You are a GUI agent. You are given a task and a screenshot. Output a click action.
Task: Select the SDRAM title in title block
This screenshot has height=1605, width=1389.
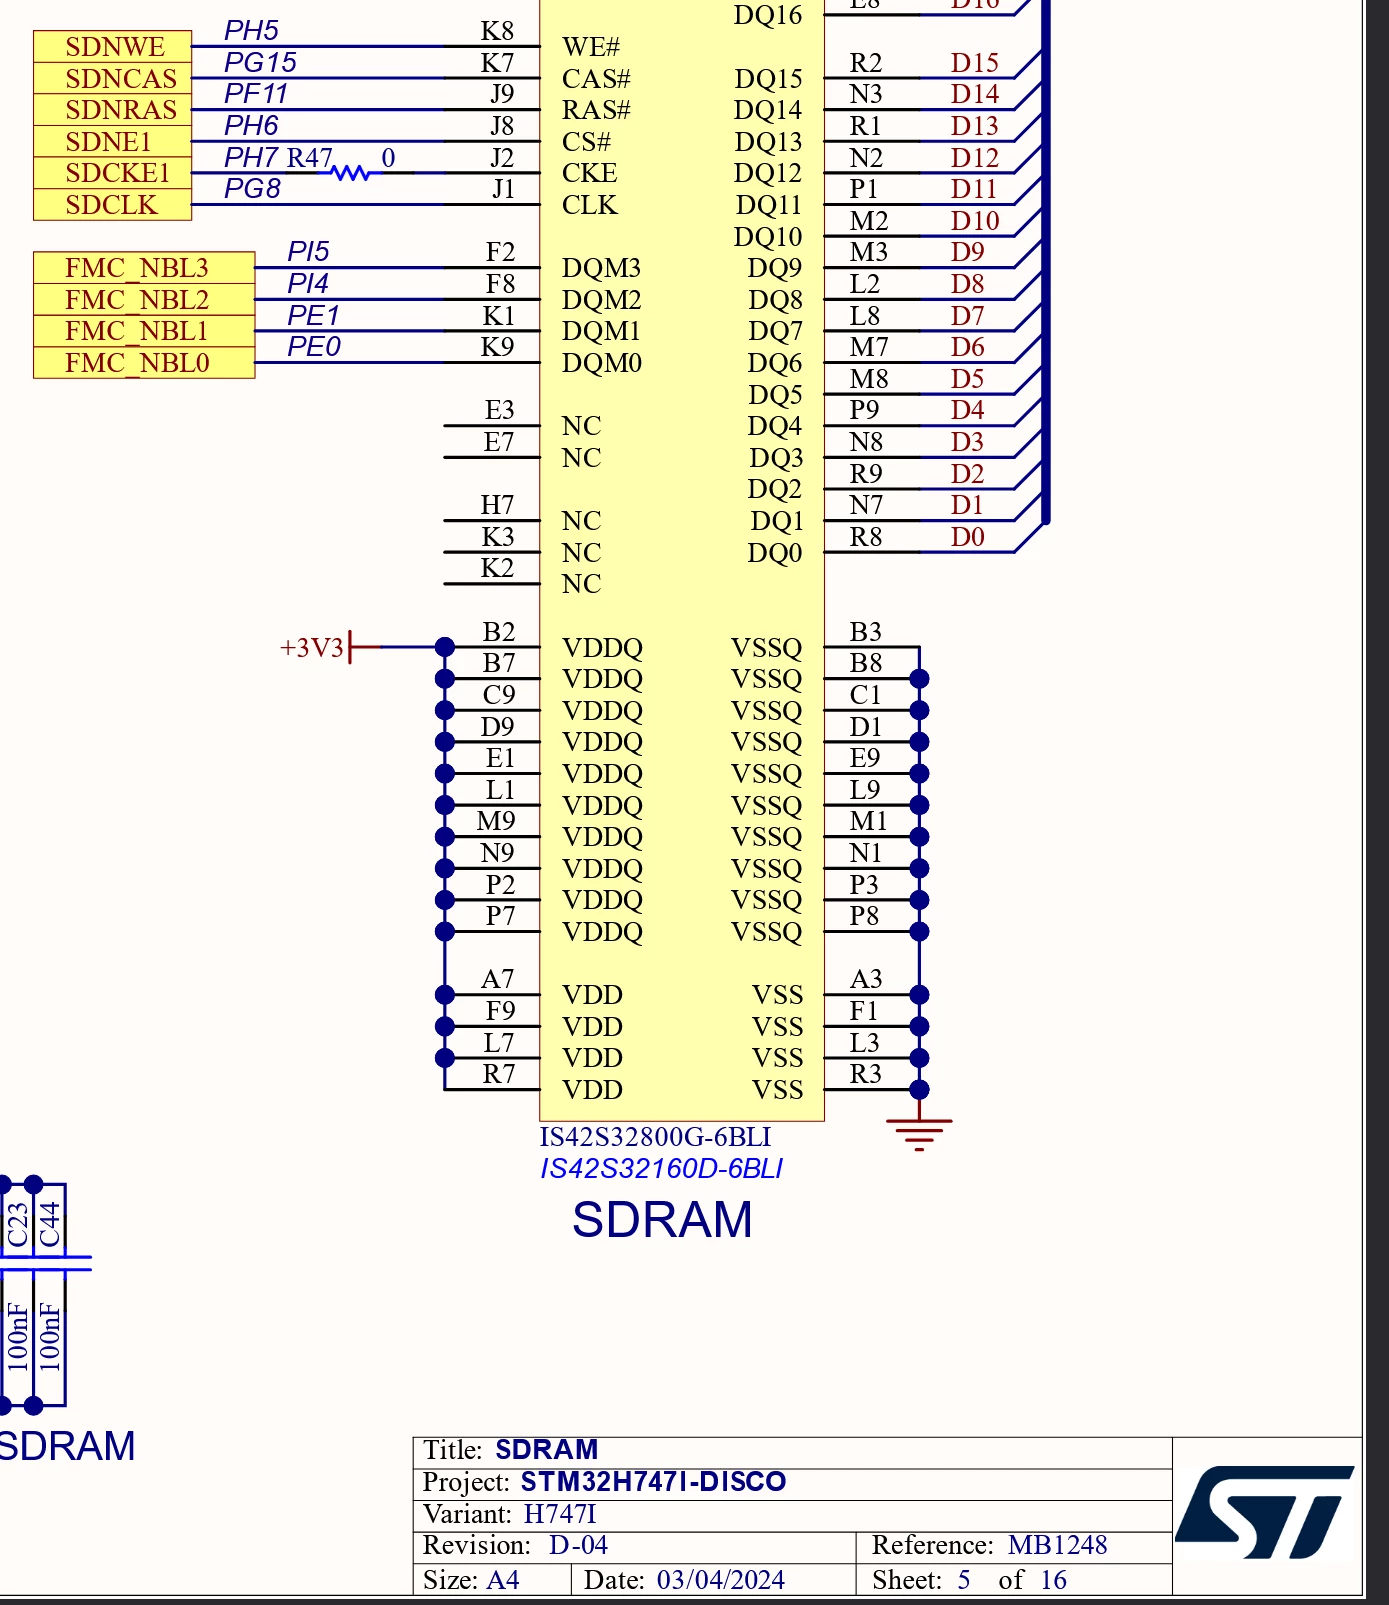547,1450
